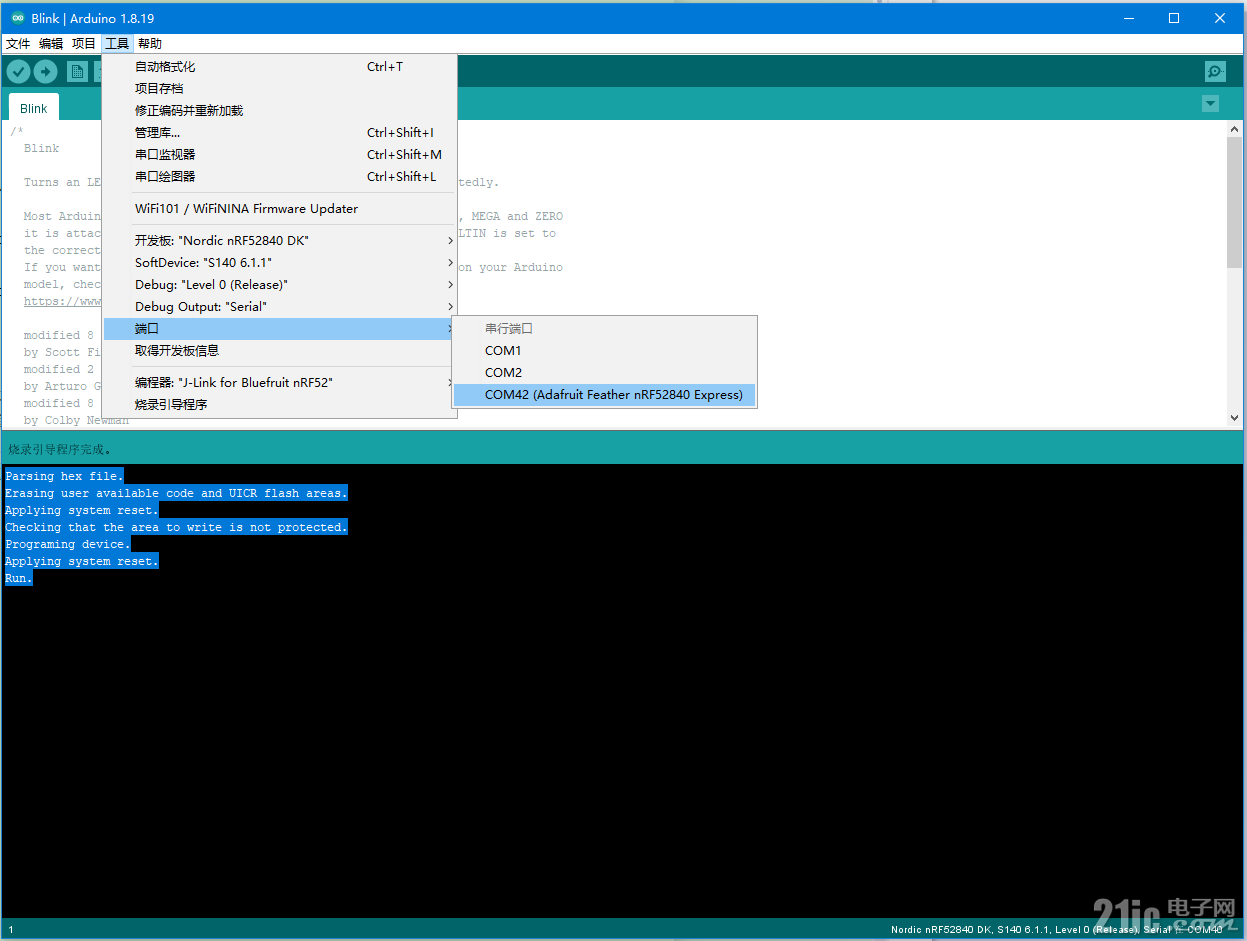Click 烧录引导程序 menu entry
Screen dimensions: 1247x941
click(280, 405)
